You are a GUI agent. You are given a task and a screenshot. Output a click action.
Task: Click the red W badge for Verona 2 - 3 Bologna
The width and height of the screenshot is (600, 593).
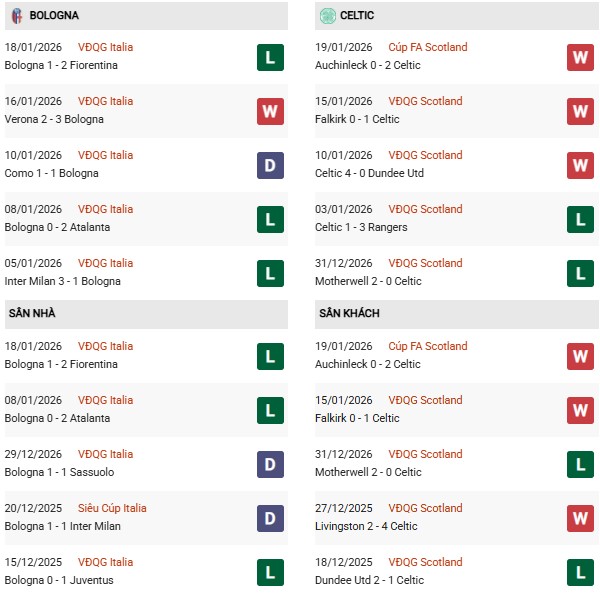270,111
